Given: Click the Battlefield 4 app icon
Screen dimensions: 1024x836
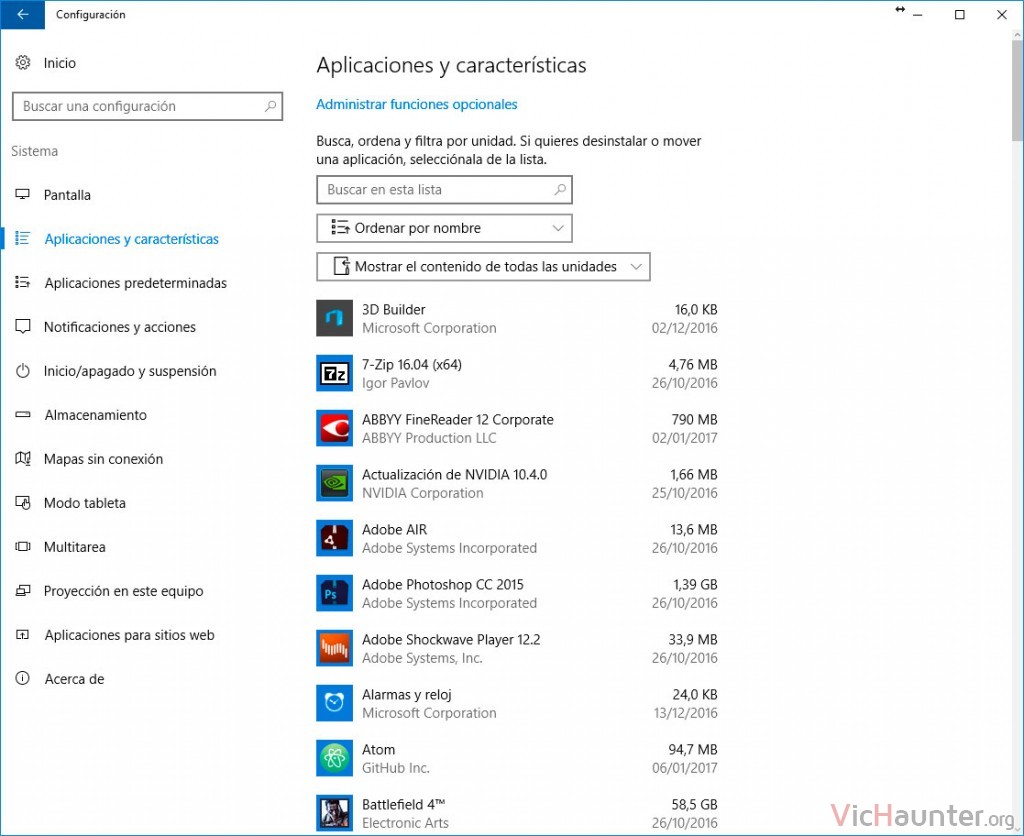Looking at the screenshot, I should tap(334, 813).
